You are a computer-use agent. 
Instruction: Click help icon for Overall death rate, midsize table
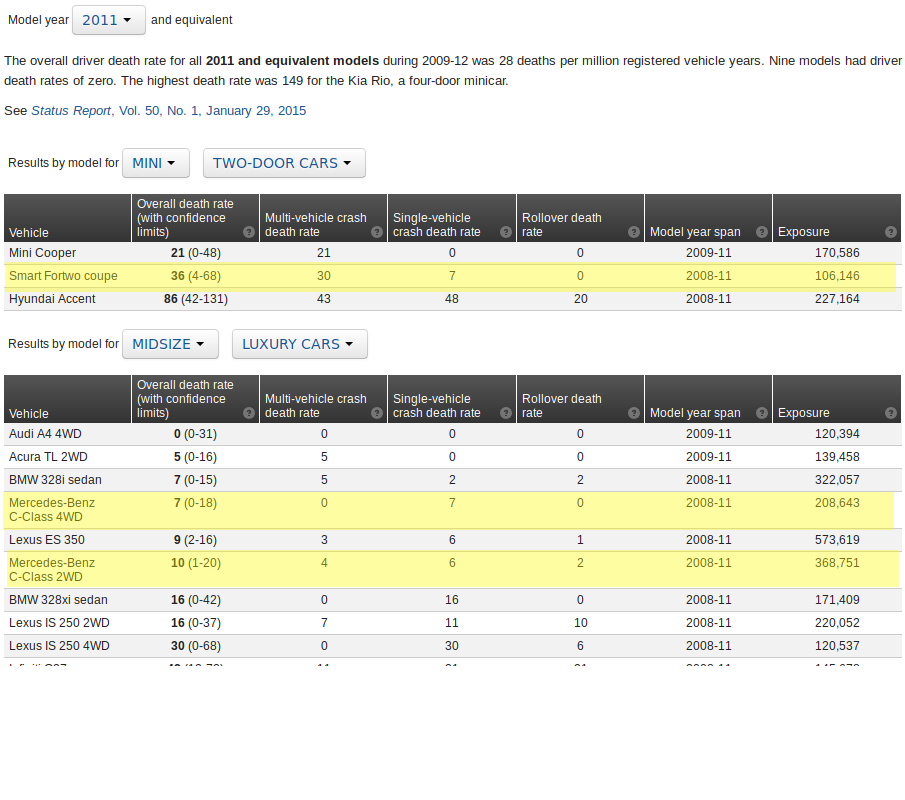[249, 413]
